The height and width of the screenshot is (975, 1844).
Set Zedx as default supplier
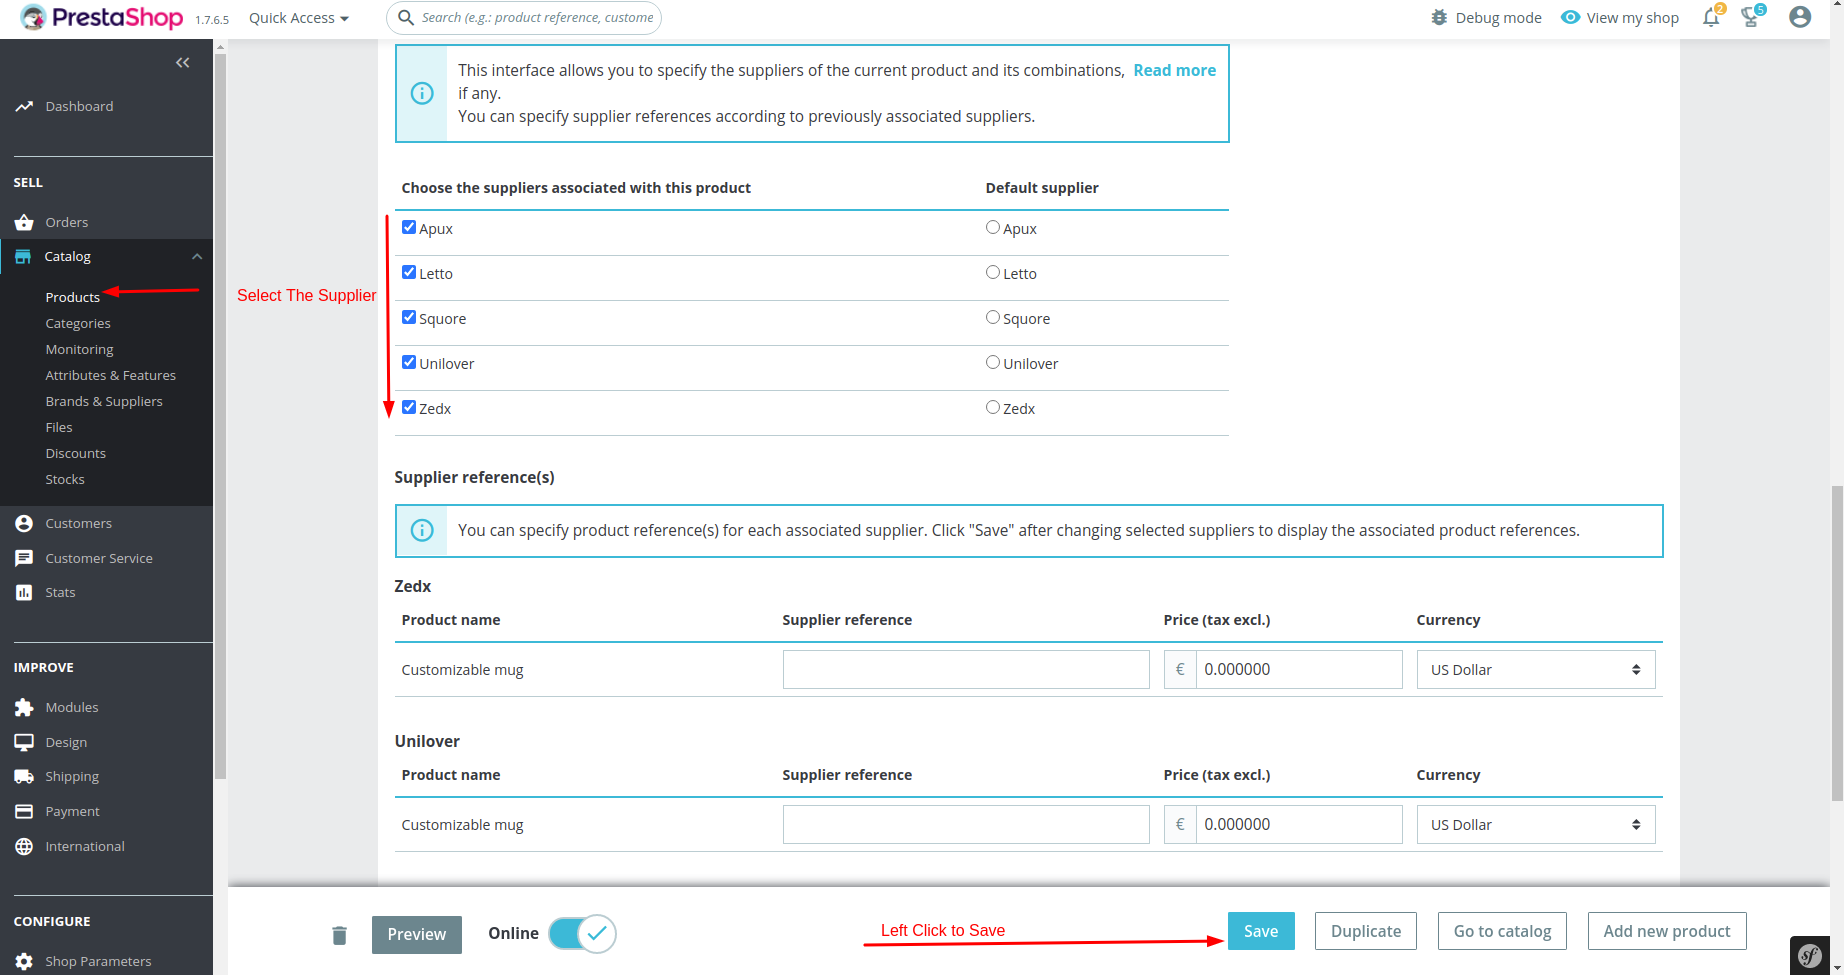993,407
